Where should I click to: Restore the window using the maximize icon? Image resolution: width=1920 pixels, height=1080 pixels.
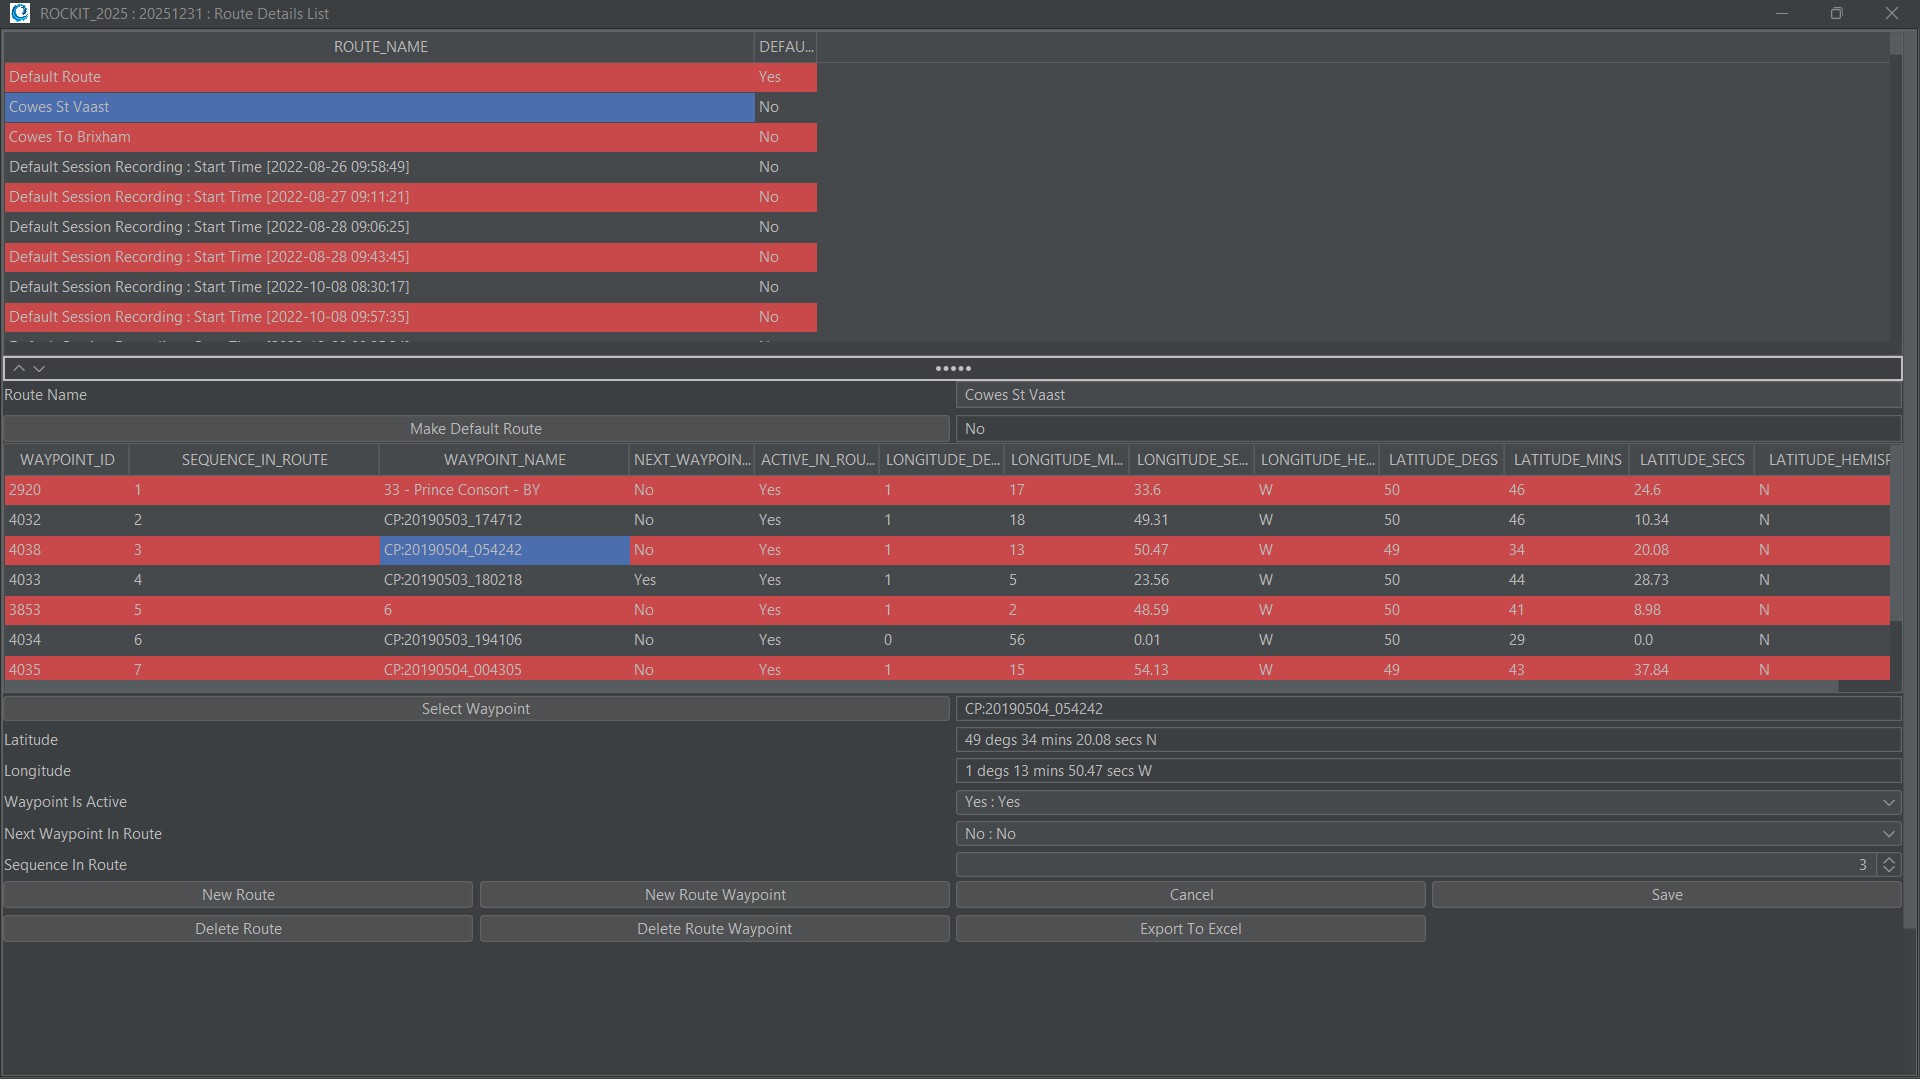point(1836,13)
